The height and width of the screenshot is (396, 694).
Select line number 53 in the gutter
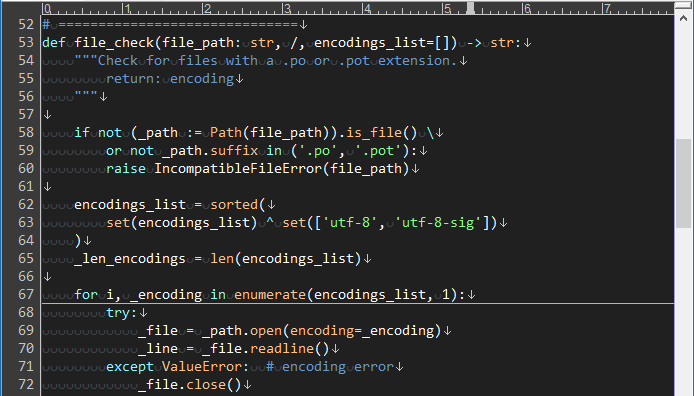tap(26, 42)
